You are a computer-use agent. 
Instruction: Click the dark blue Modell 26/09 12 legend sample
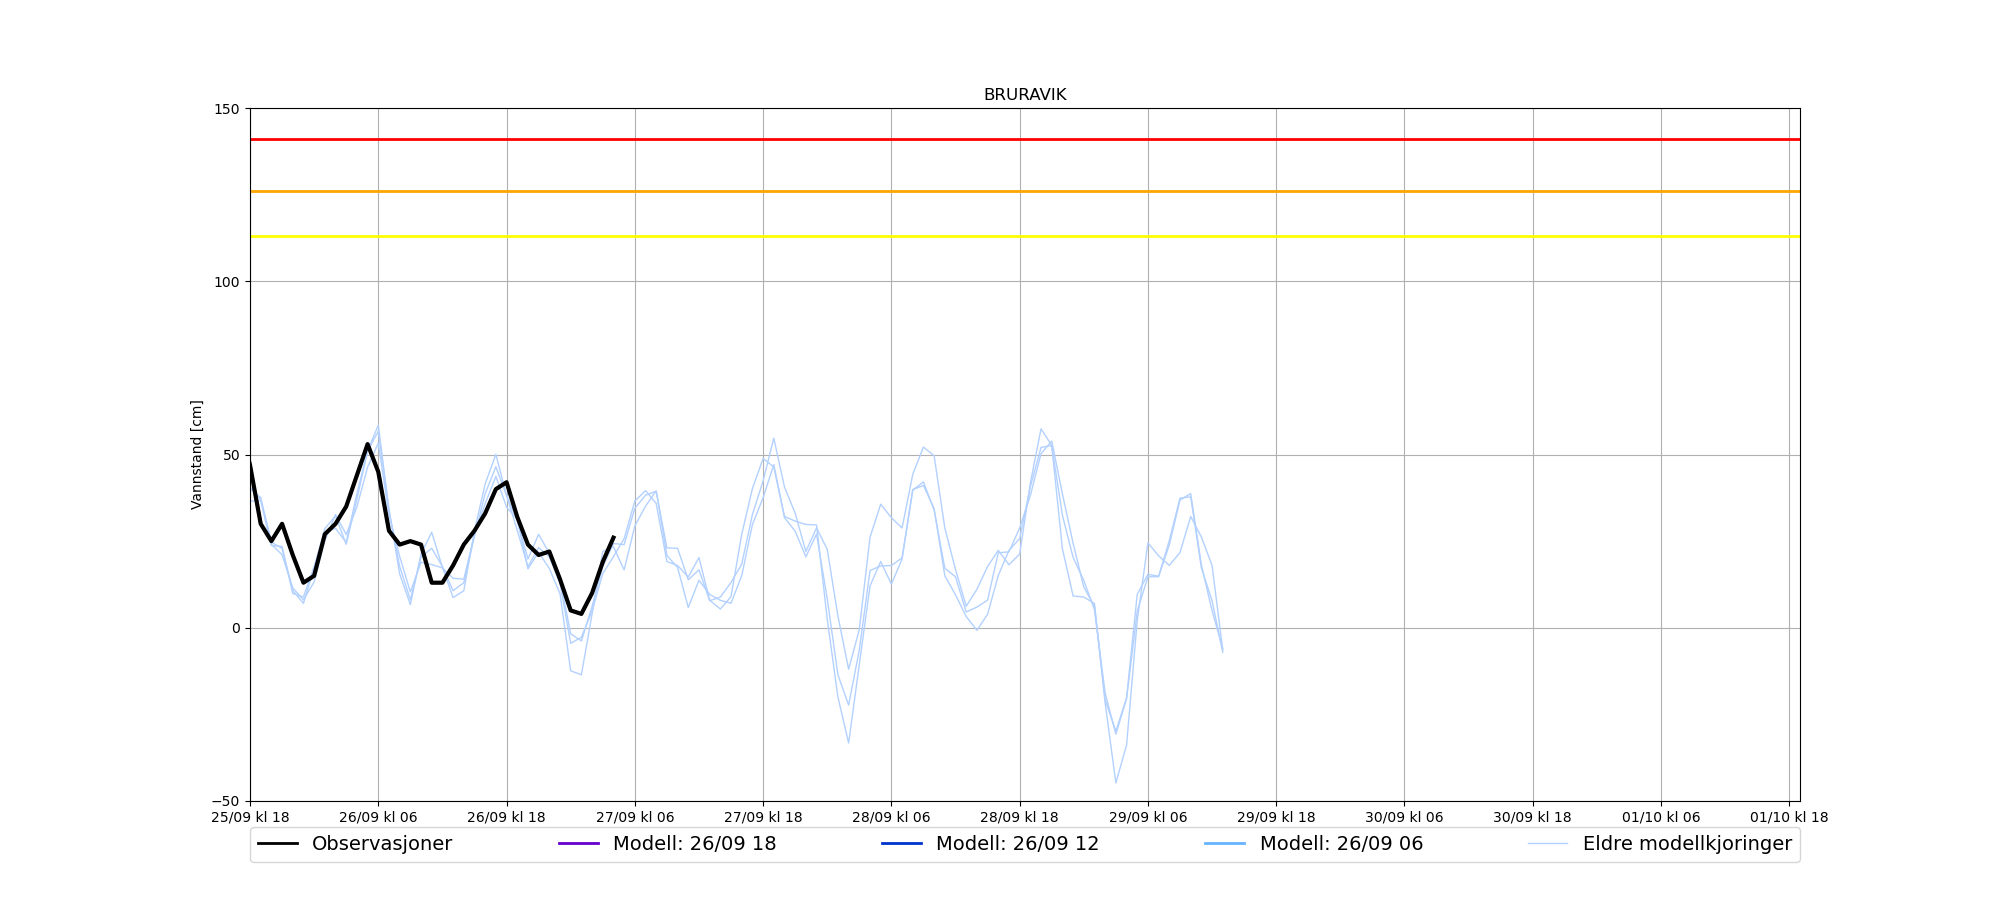pyautogui.click(x=902, y=844)
